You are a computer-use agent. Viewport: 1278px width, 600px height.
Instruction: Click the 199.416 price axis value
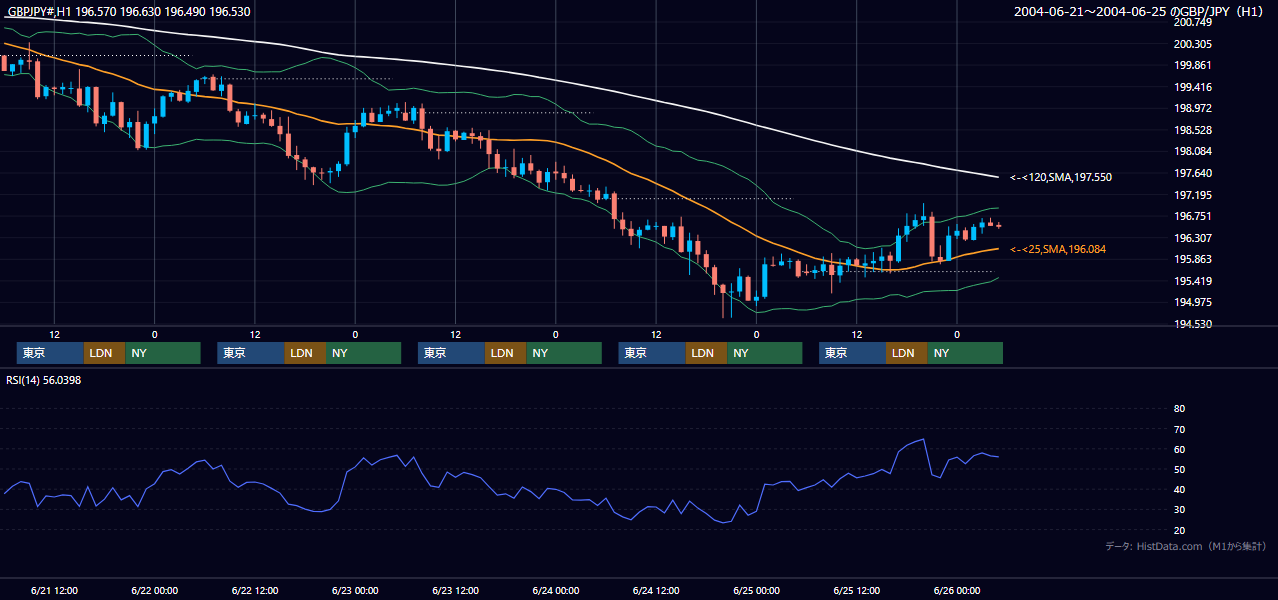1193,87
